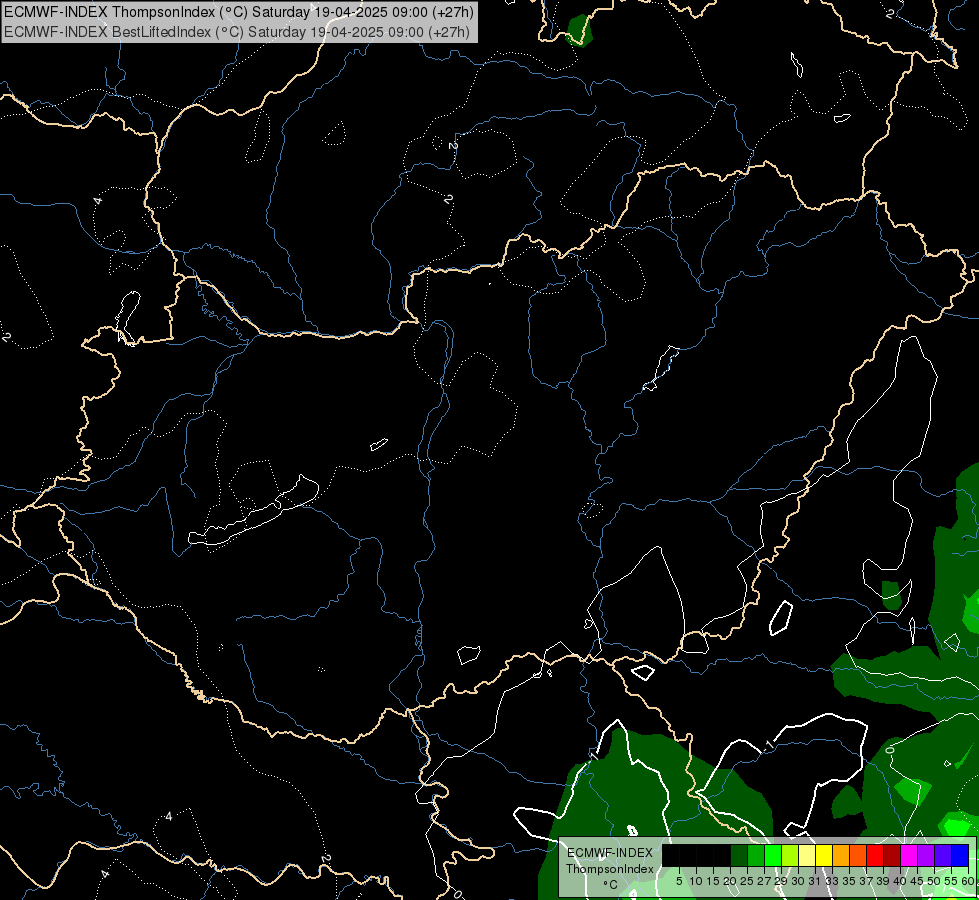979x900 pixels.
Task: Click the legend tick value 39
Action: (883, 881)
